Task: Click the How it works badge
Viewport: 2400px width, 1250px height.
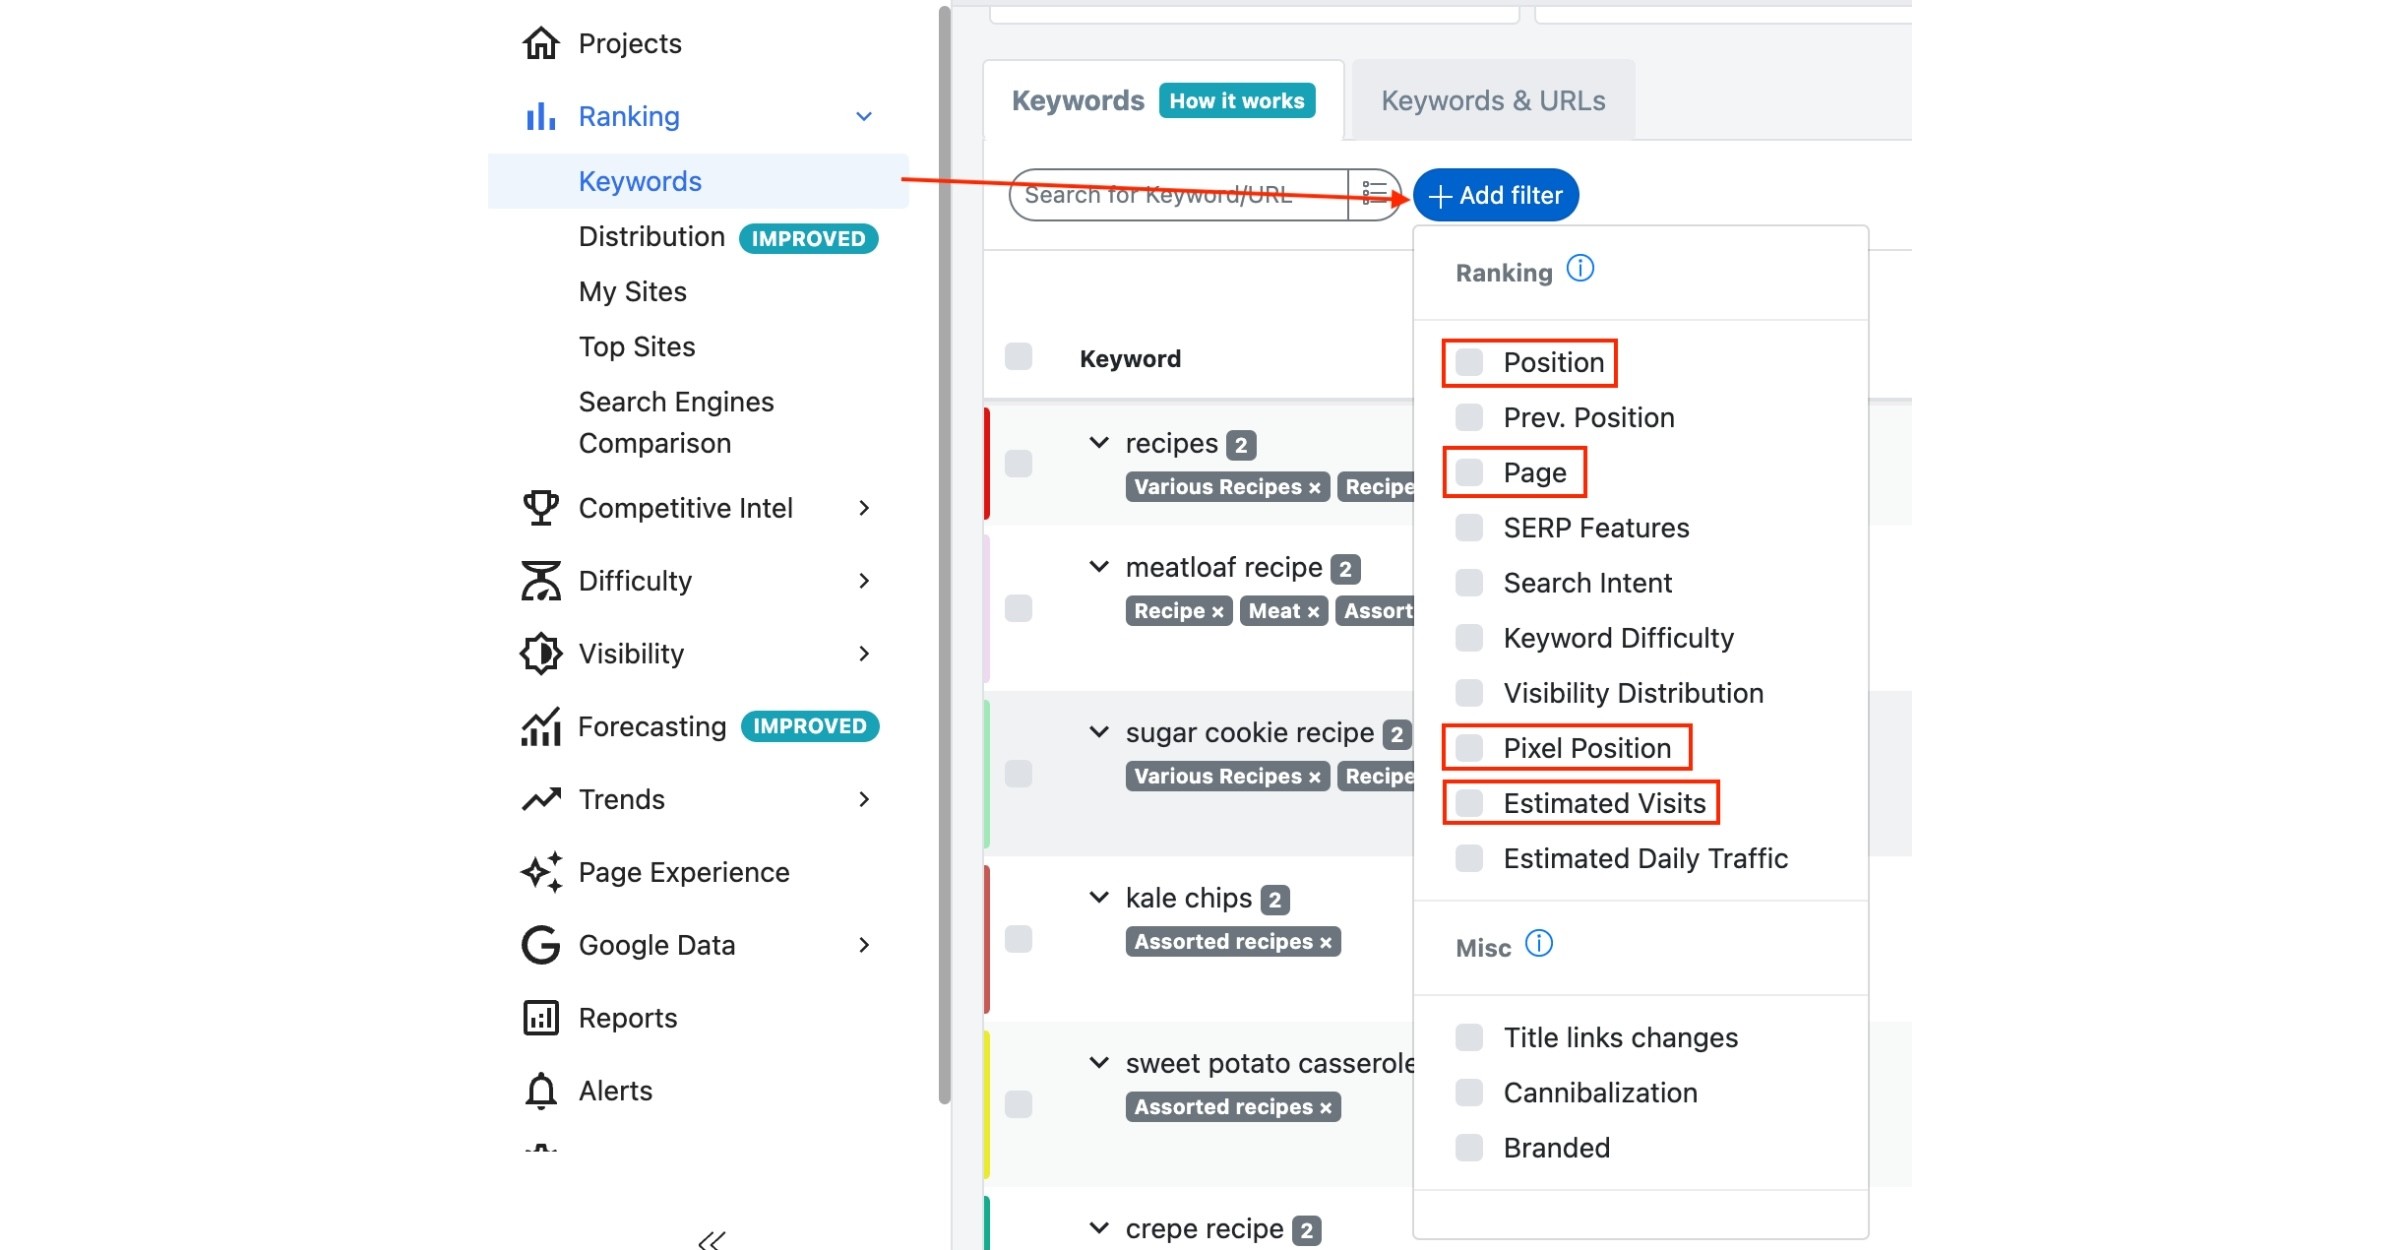Action: (x=1237, y=100)
